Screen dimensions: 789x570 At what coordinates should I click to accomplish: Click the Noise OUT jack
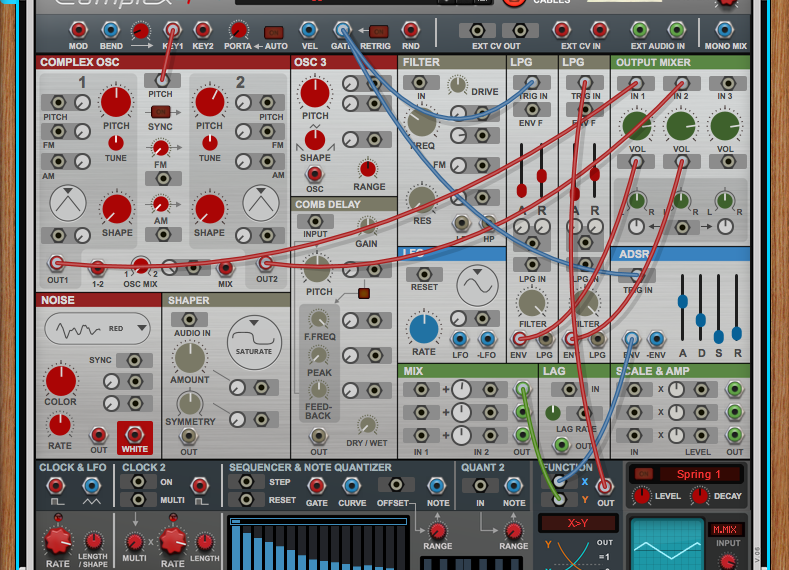(x=99, y=434)
